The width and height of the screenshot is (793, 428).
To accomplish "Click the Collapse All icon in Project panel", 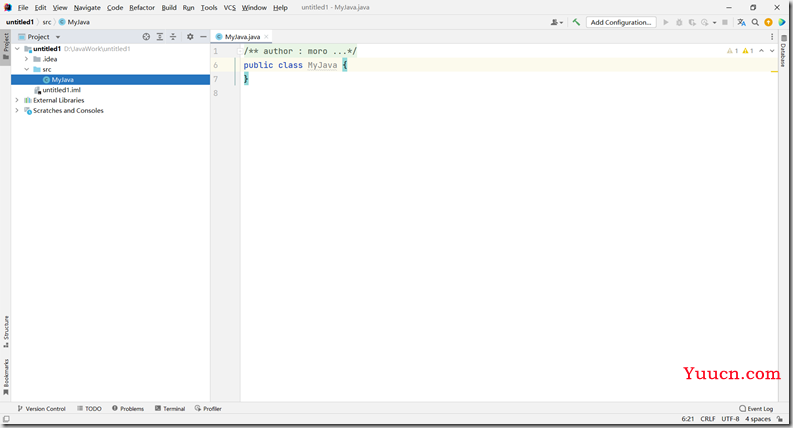I will [173, 37].
